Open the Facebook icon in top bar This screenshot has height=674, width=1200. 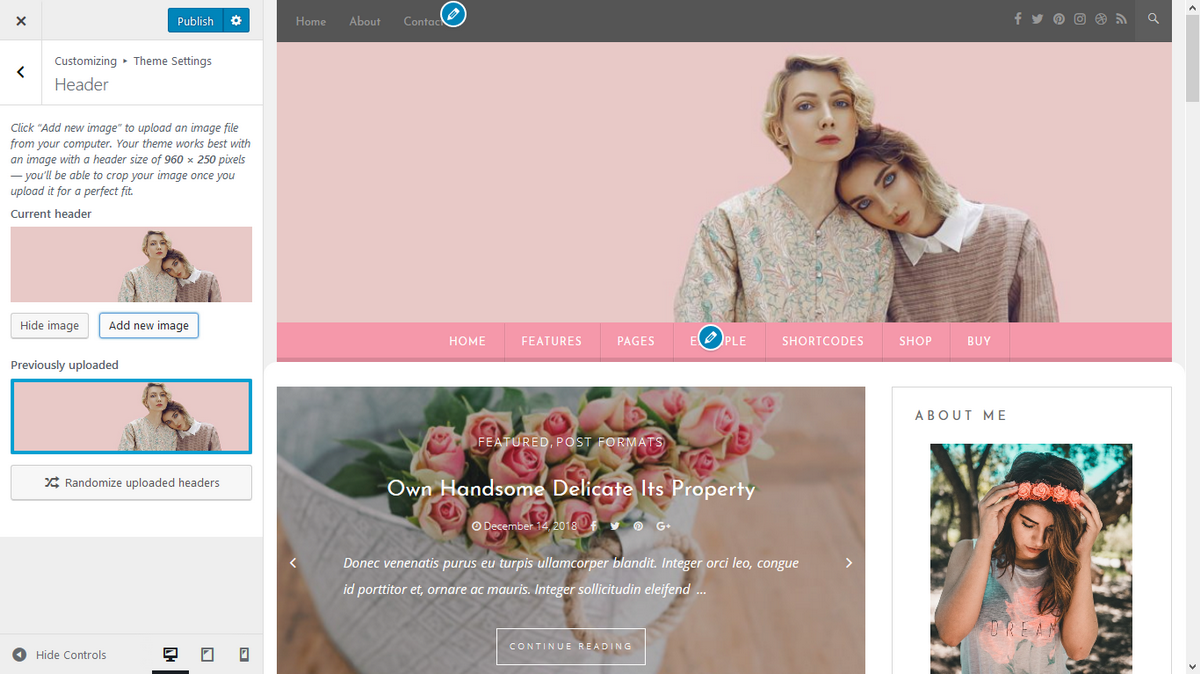(x=1018, y=19)
